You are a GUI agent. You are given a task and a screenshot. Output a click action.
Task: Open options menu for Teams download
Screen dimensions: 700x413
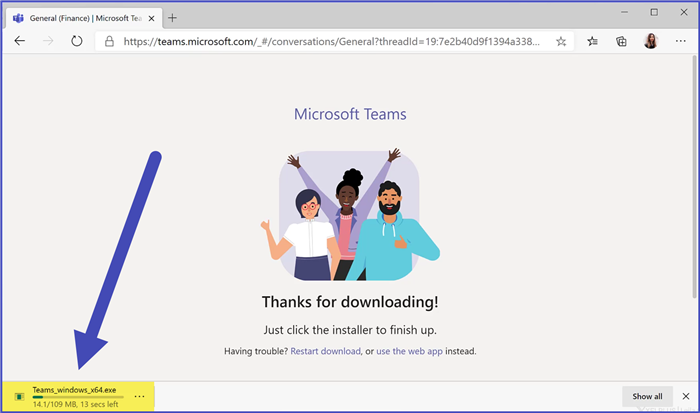coord(139,397)
